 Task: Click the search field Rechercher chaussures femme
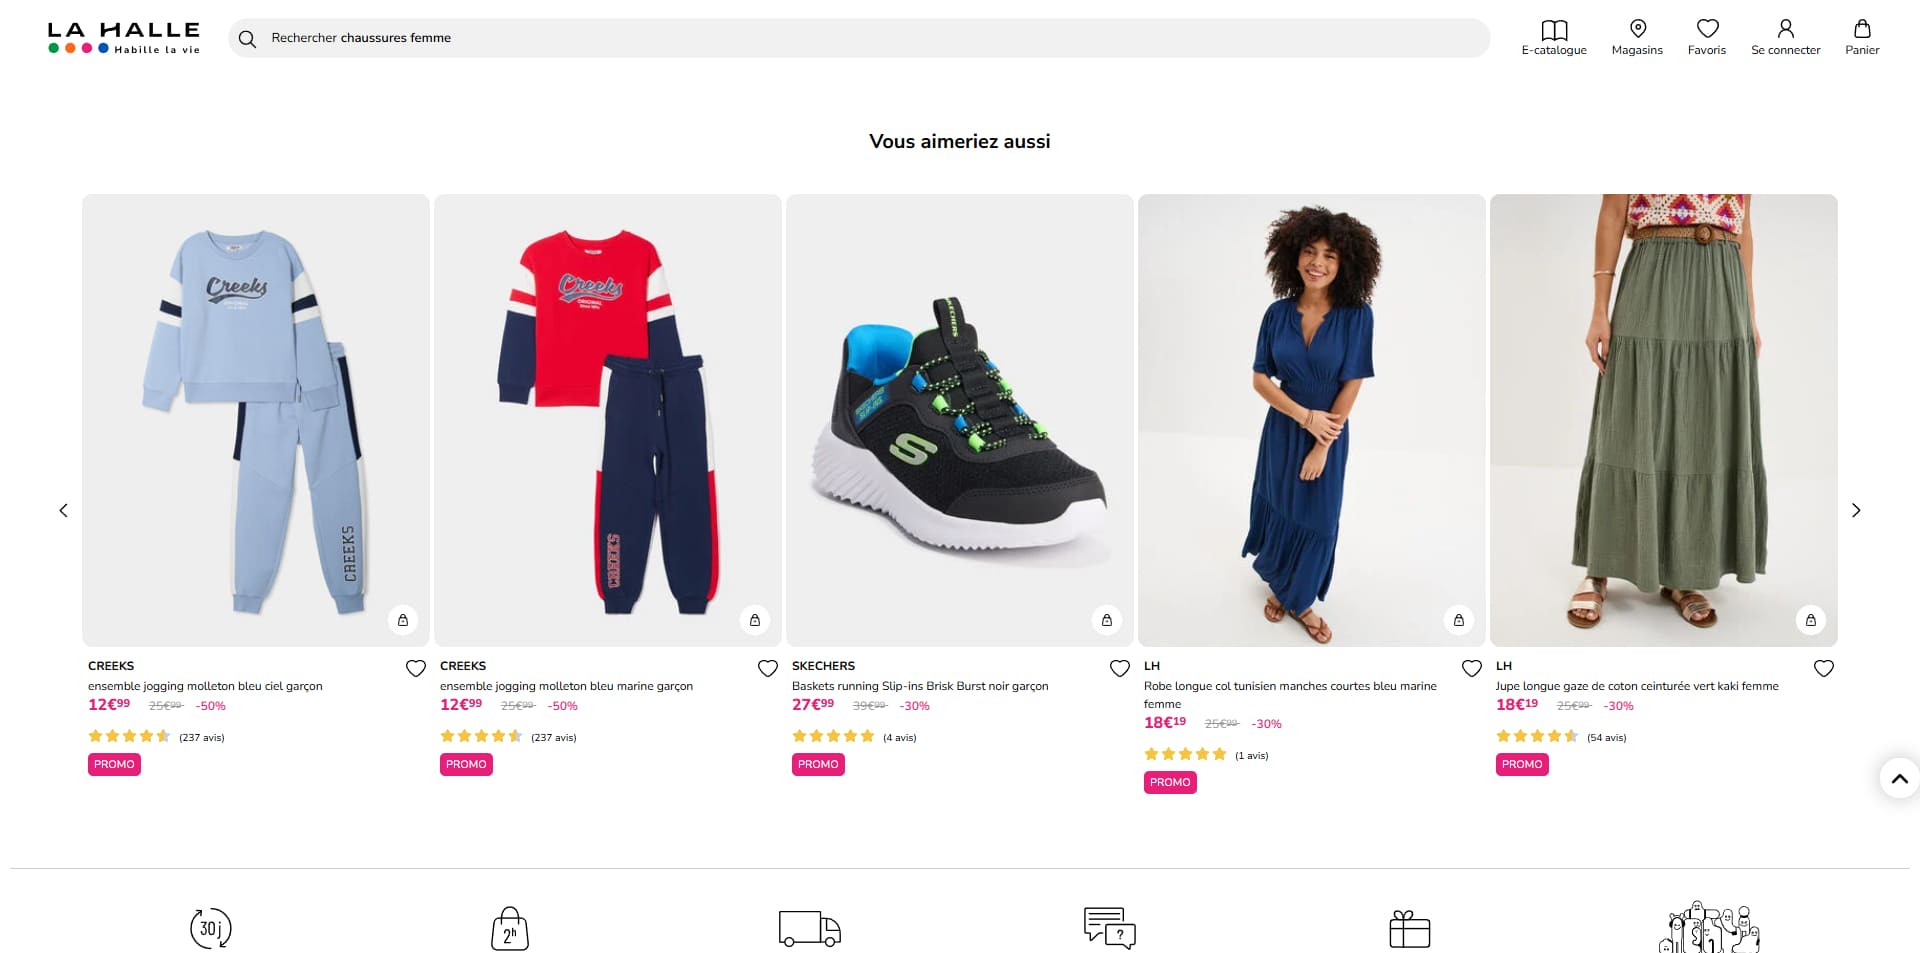pyautogui.click(x=859, y=38)
